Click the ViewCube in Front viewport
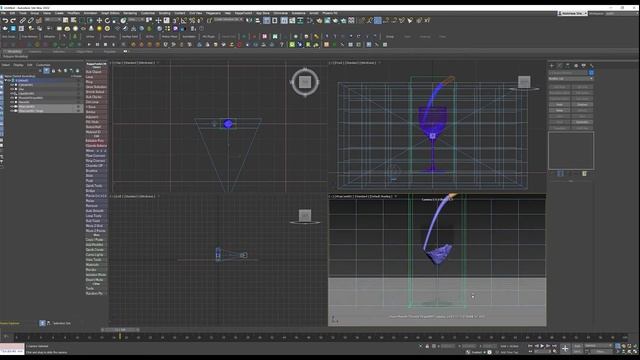Image resolution: width=640 pixels, height=360 pixels. [x=524, y=82]
